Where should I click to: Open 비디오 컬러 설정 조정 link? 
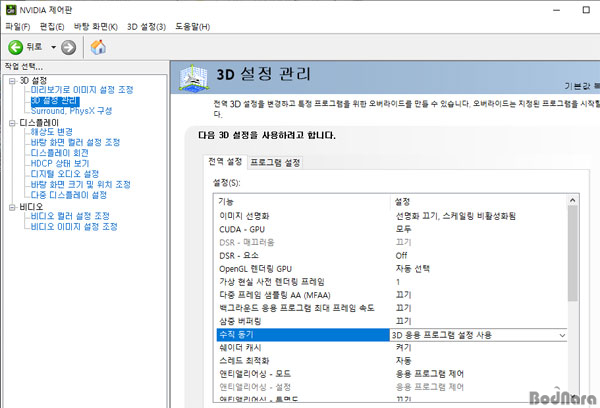[x=70, y=216]
